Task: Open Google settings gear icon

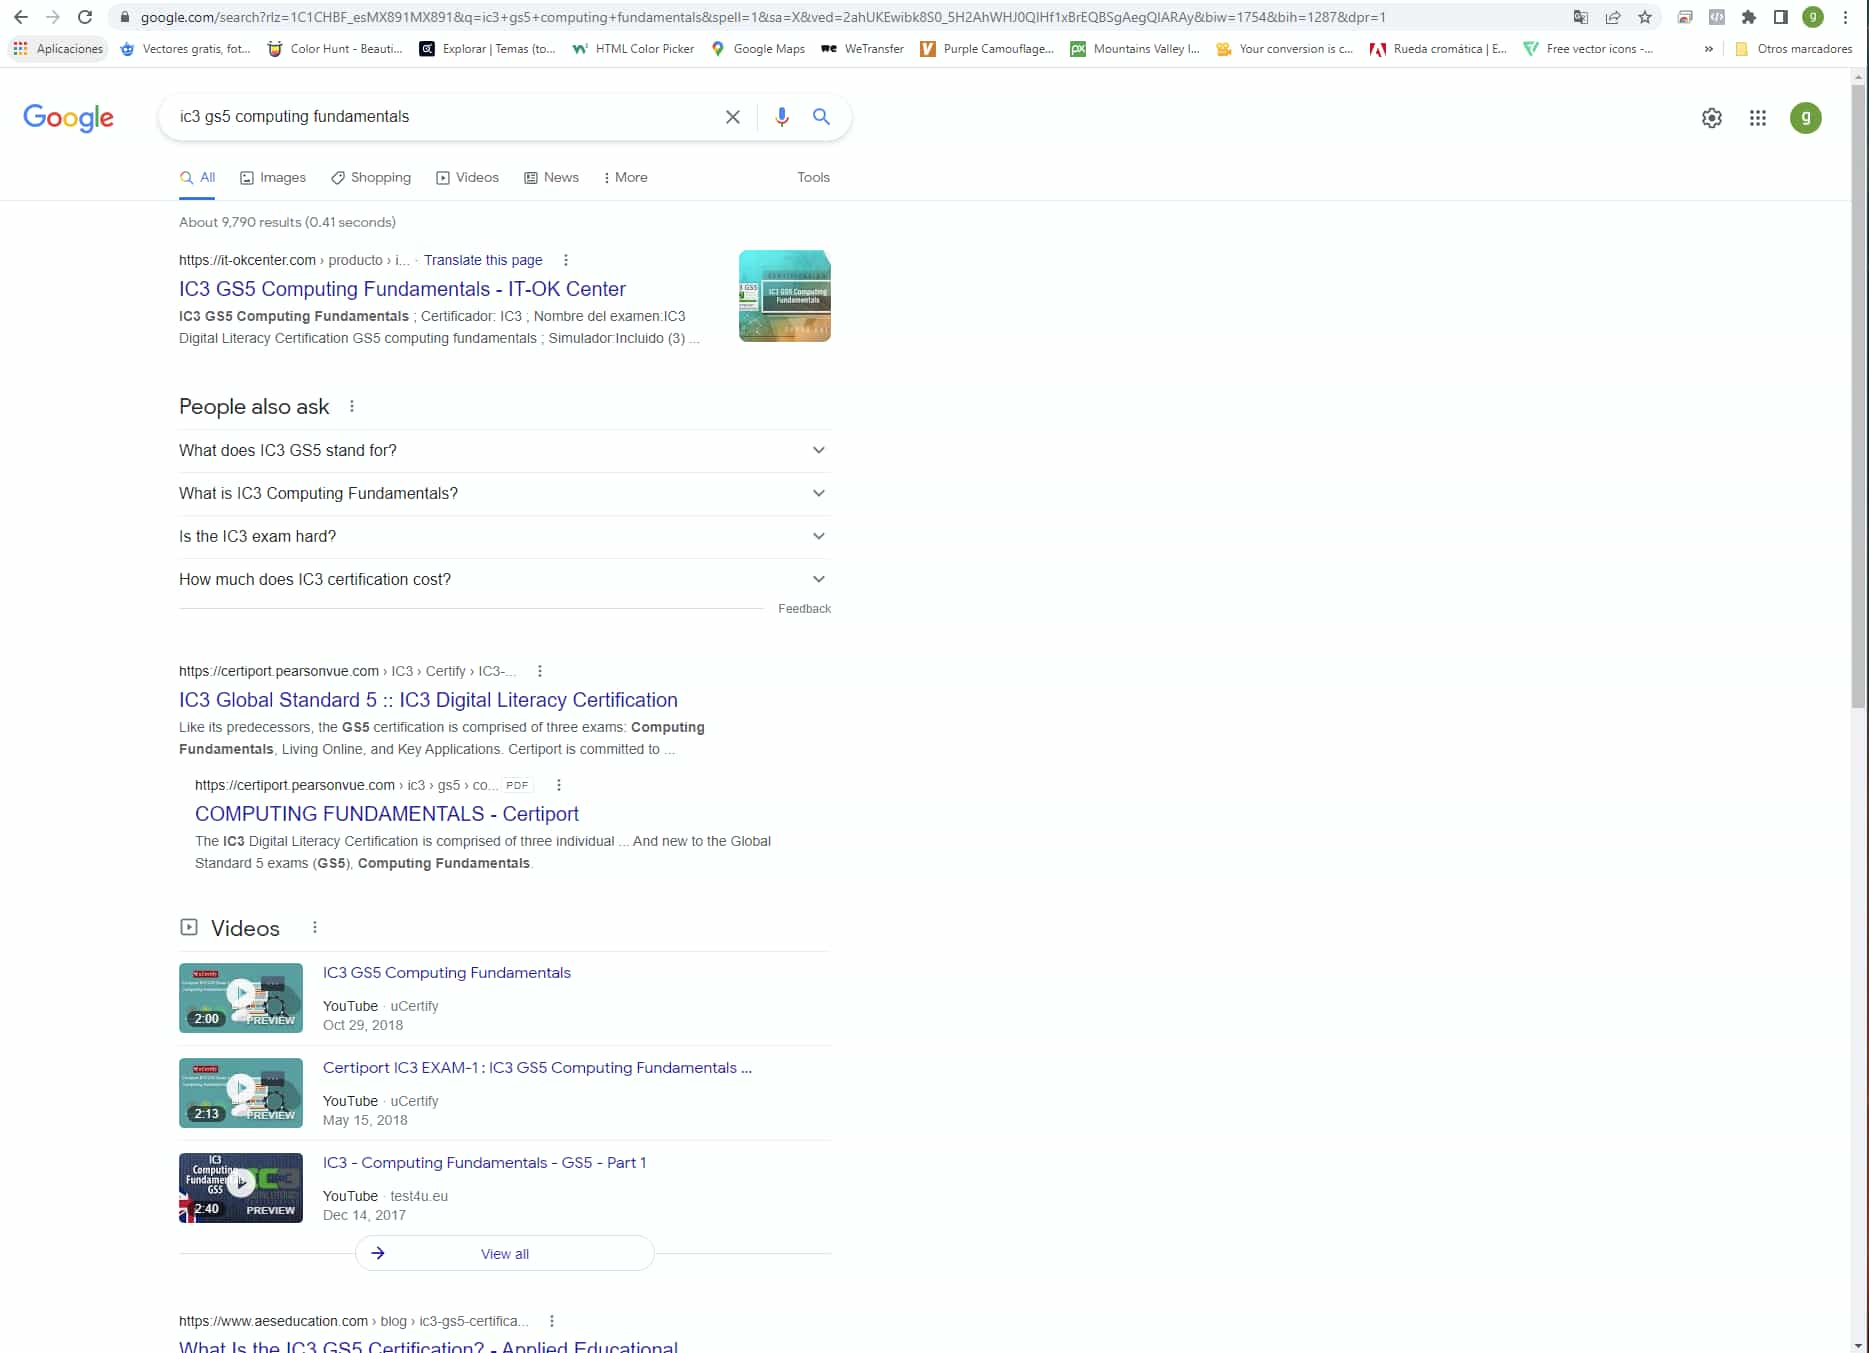Action: click(1711, 118)
